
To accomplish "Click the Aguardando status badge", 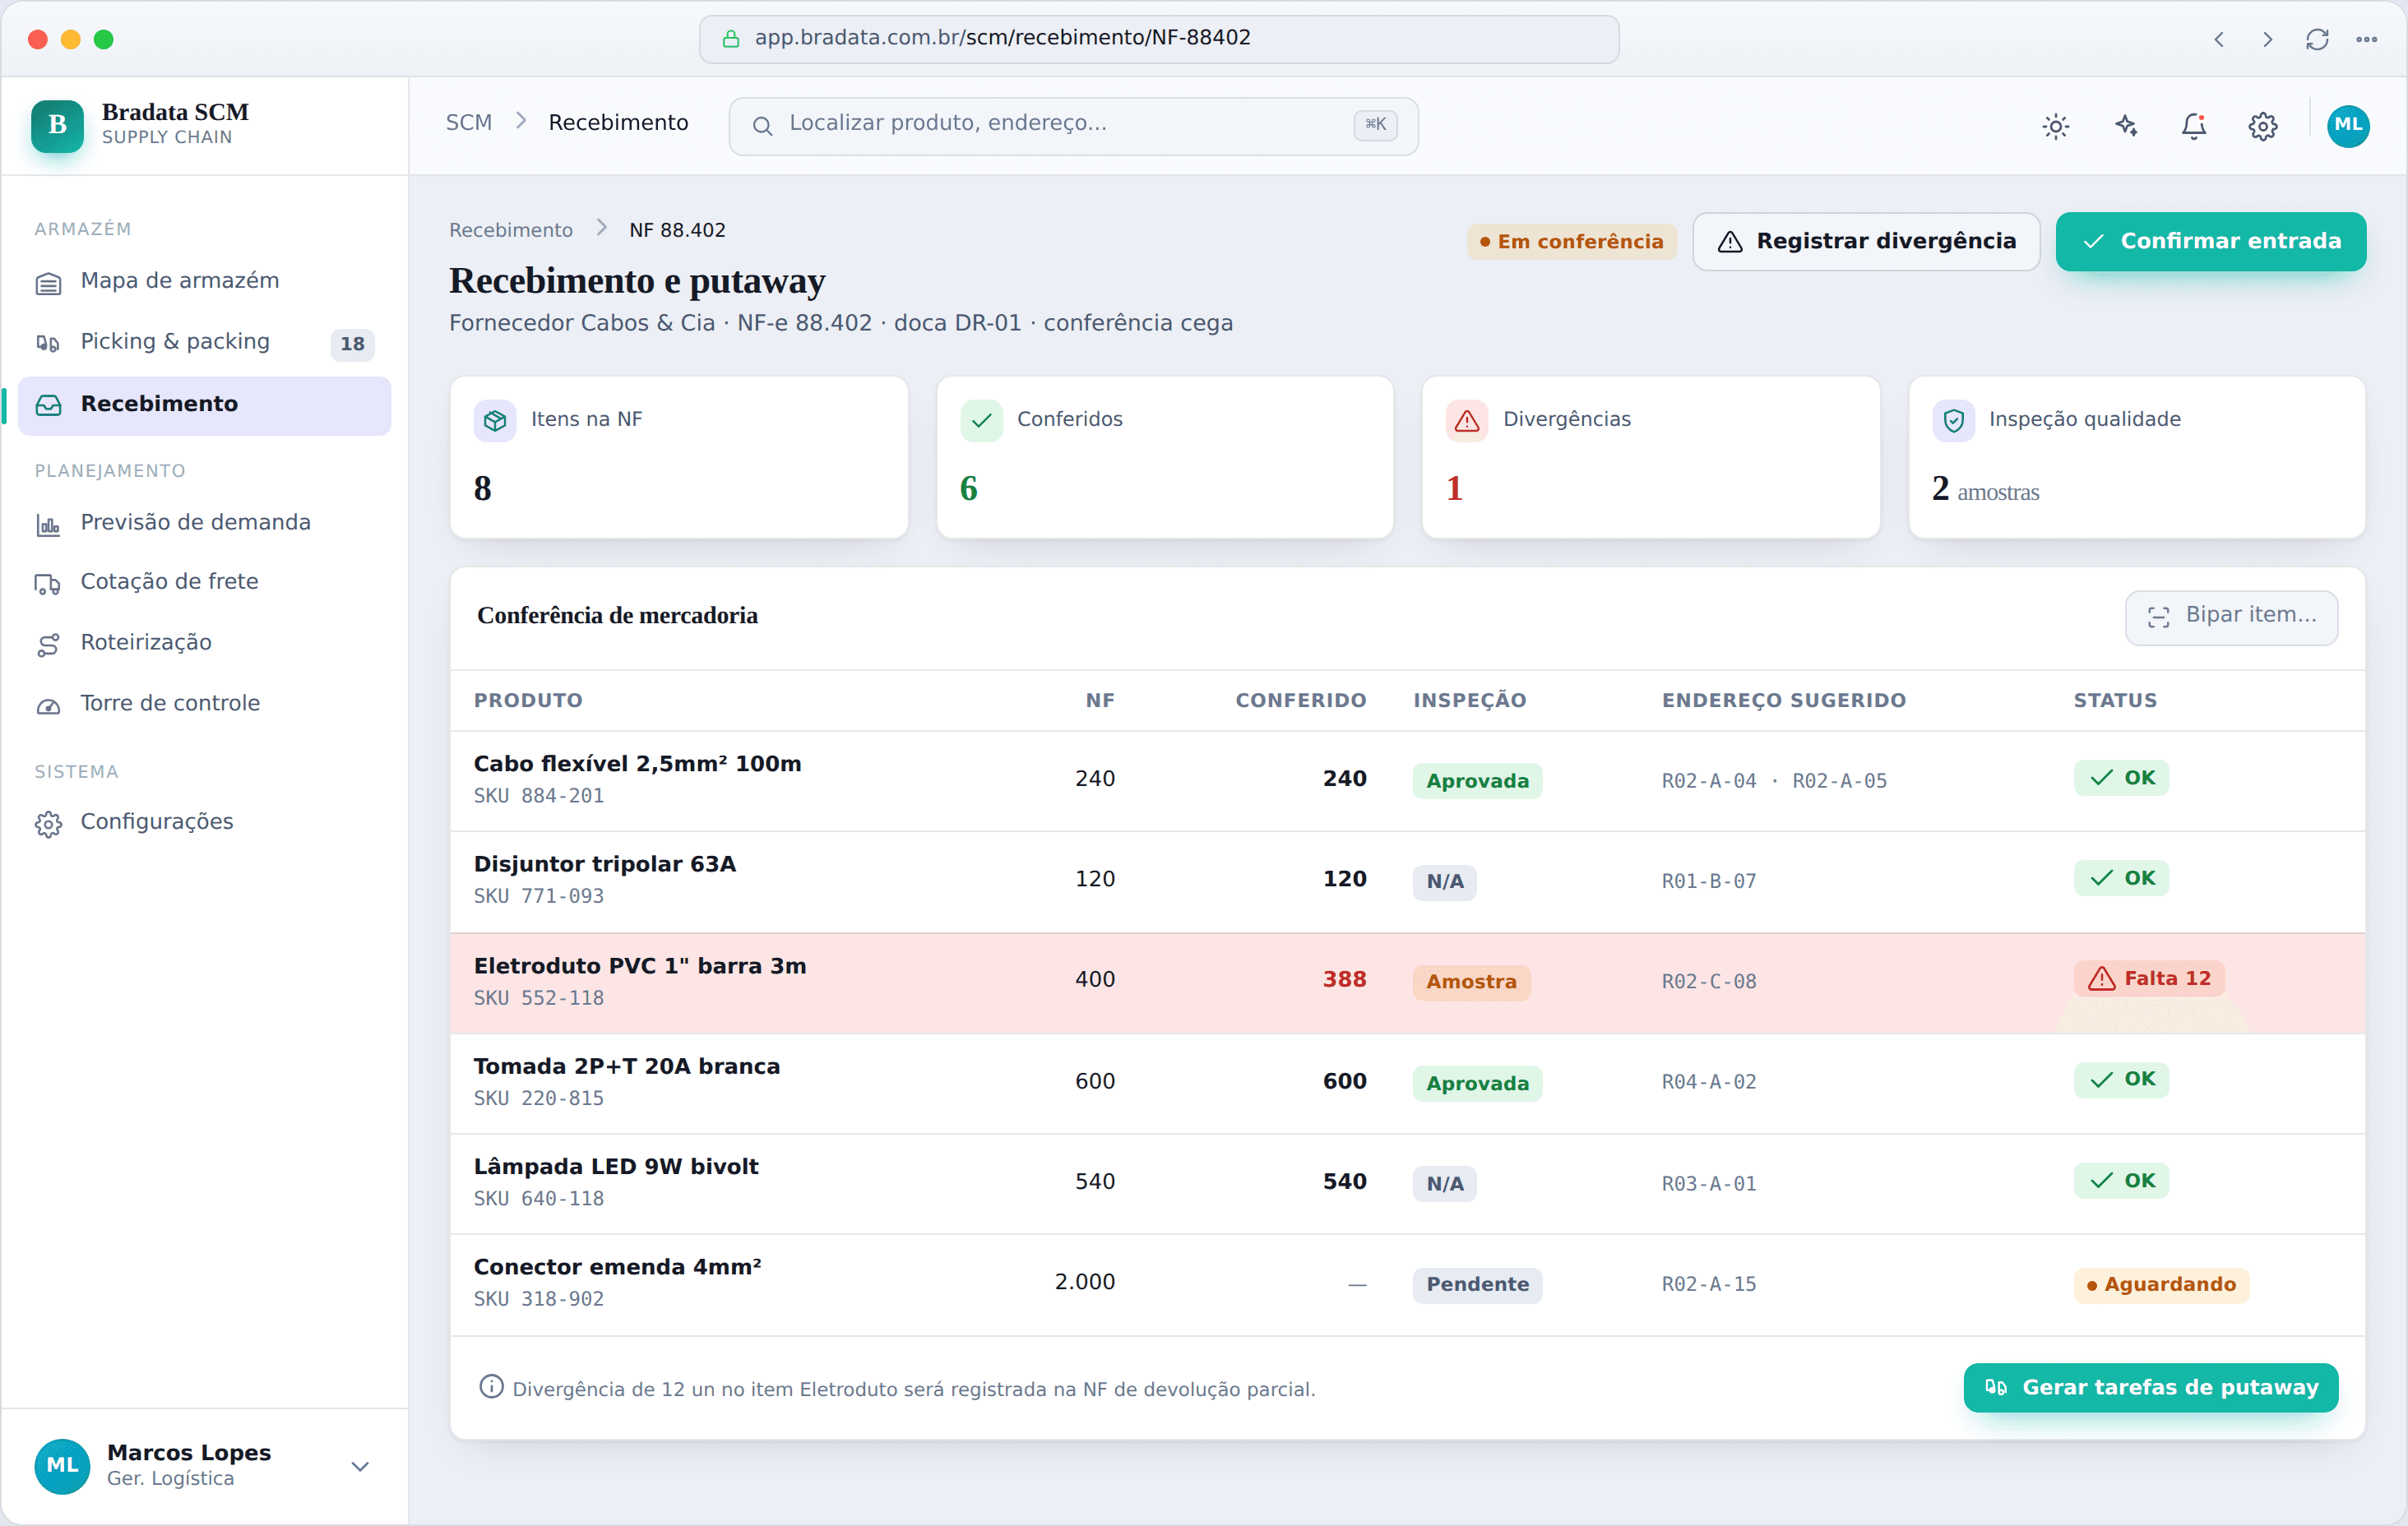I will pos(2161,1284).
